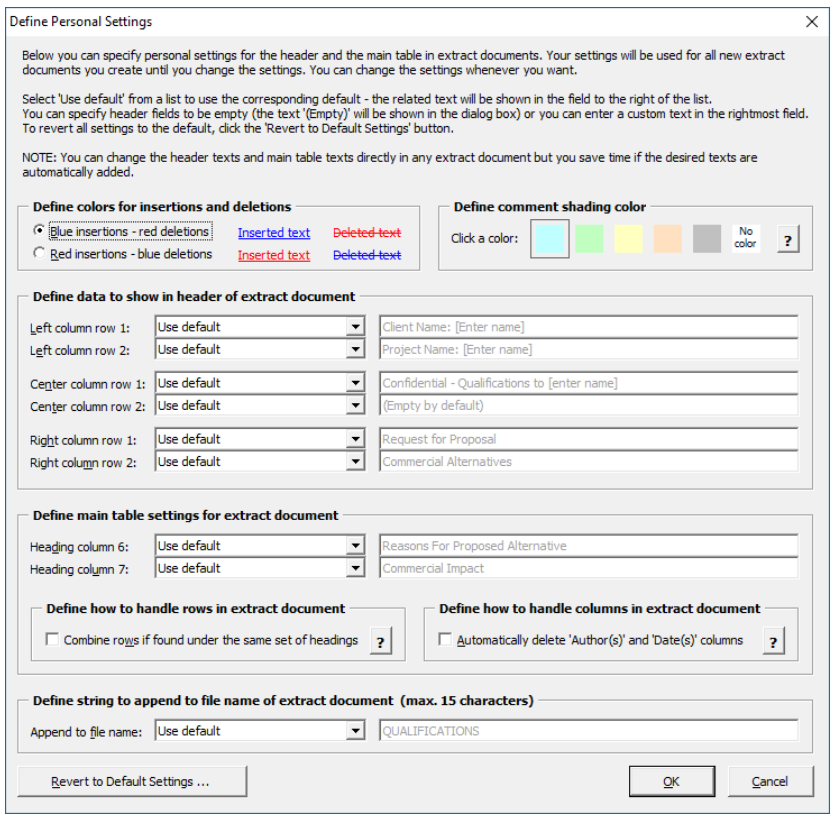Click Request for Proposal text field
The width and height of the screenshot is (831, 817).
coord(588,439)
